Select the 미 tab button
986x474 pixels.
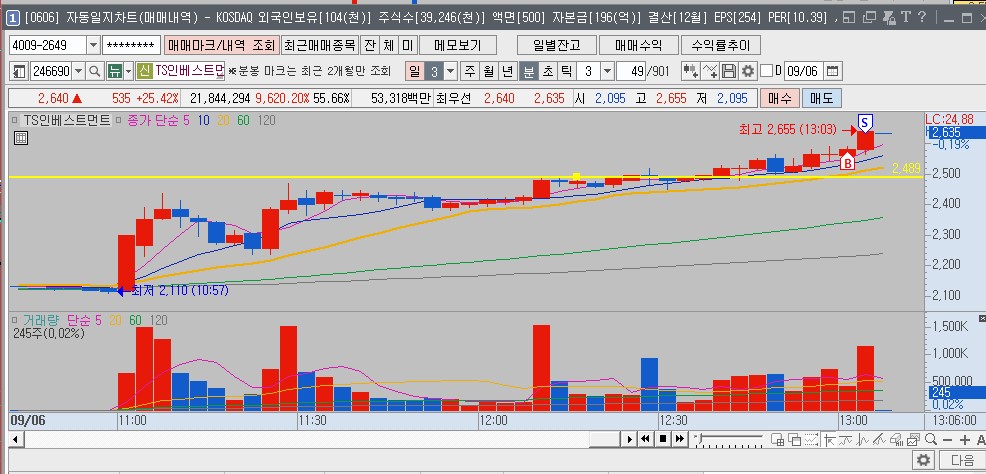coord(407,45)
